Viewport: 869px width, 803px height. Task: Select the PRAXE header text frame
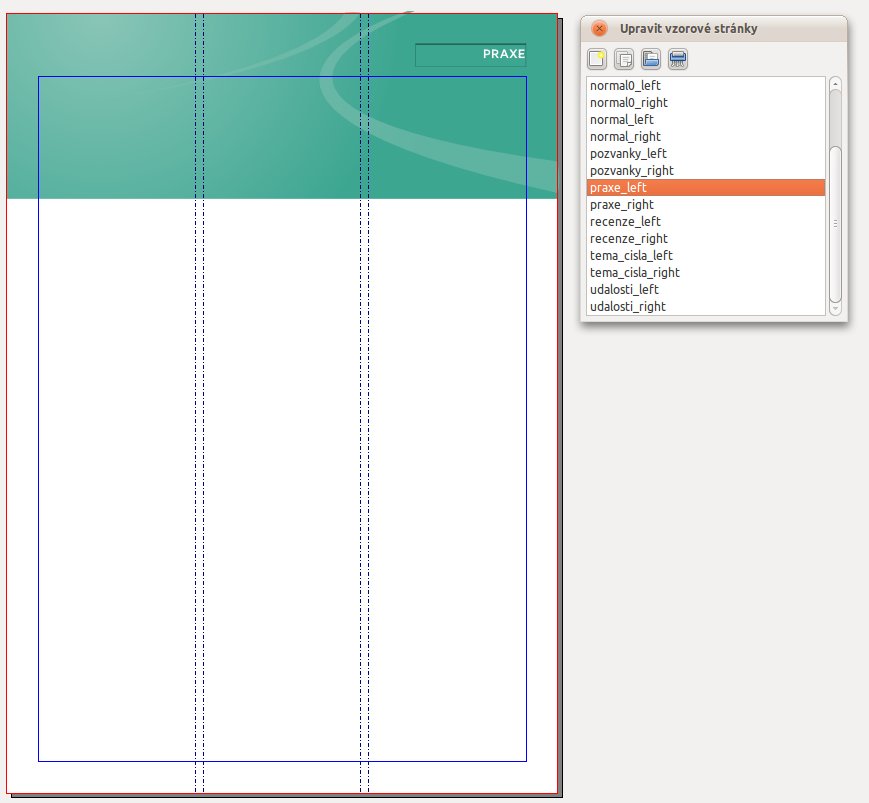tap(471, 55)
